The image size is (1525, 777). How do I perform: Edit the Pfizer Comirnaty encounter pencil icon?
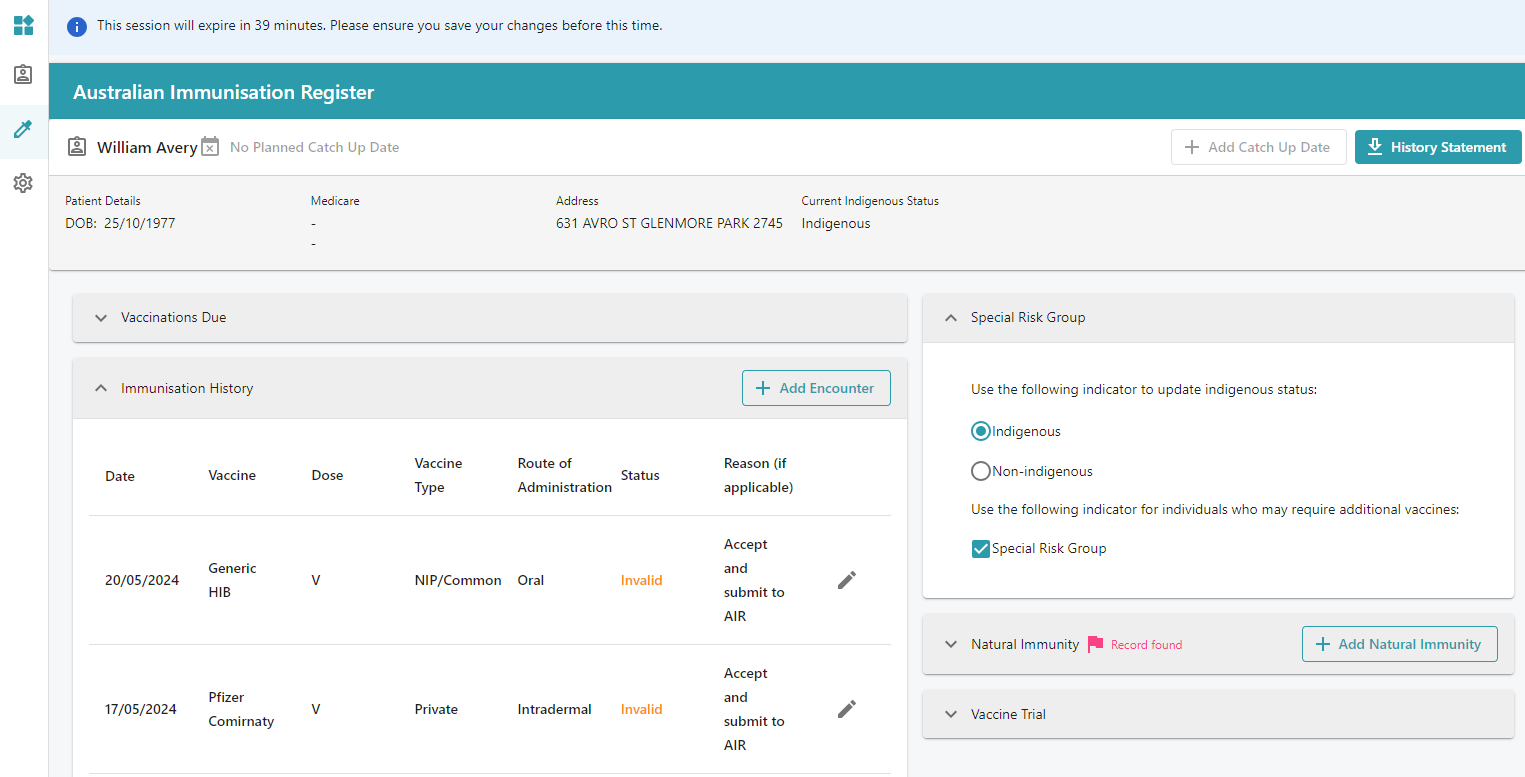pos(846,709)
